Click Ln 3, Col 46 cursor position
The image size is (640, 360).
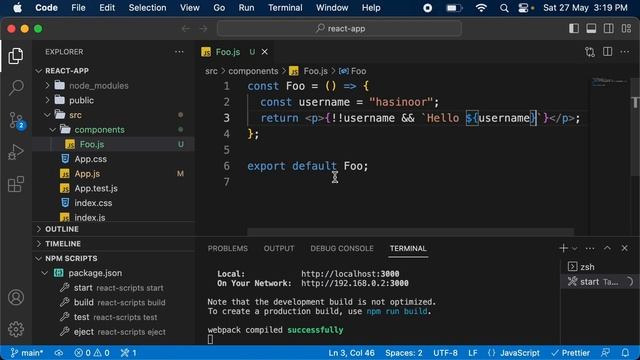point(351,353)
